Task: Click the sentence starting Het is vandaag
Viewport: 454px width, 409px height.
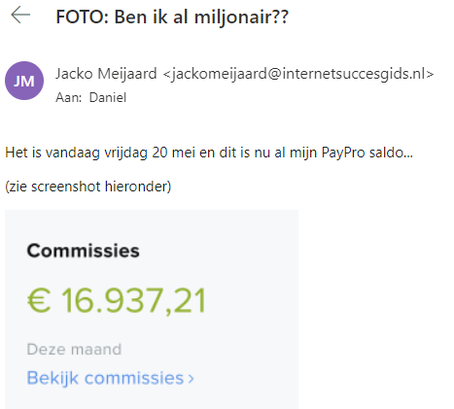Action: [209, 153]
